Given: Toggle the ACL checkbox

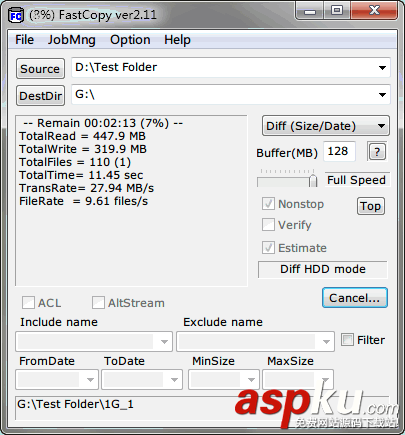Looking at the screenshot, I should [28, 303].
